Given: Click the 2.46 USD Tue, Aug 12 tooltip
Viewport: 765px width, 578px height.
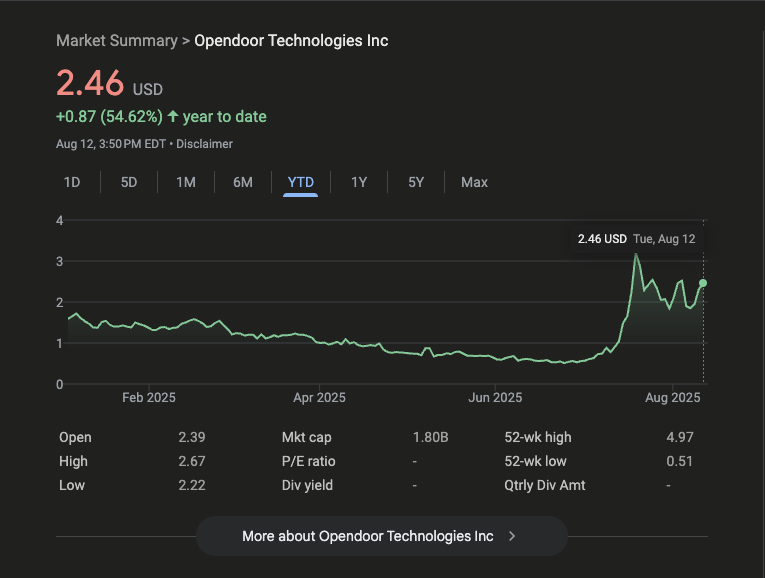Looking at the screenshot, I should pos(636,239).
